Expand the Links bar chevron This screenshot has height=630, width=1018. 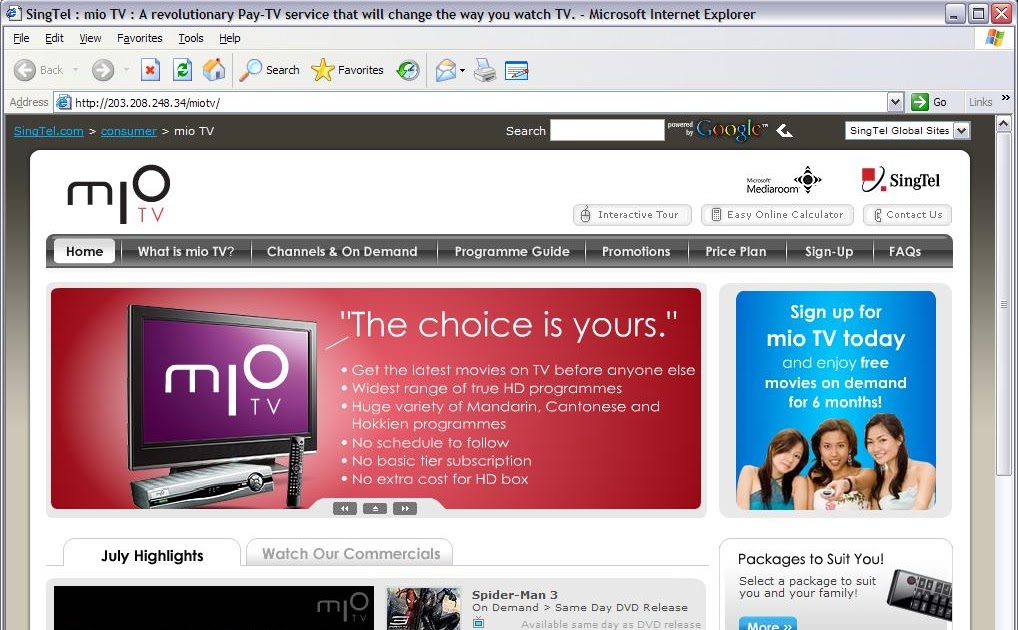coord(1003,101)
